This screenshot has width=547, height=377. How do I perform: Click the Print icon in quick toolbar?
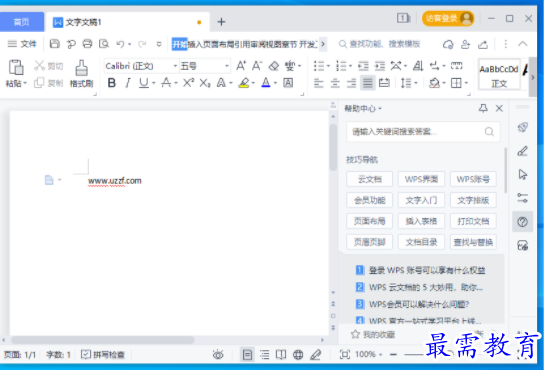(87, 44)
